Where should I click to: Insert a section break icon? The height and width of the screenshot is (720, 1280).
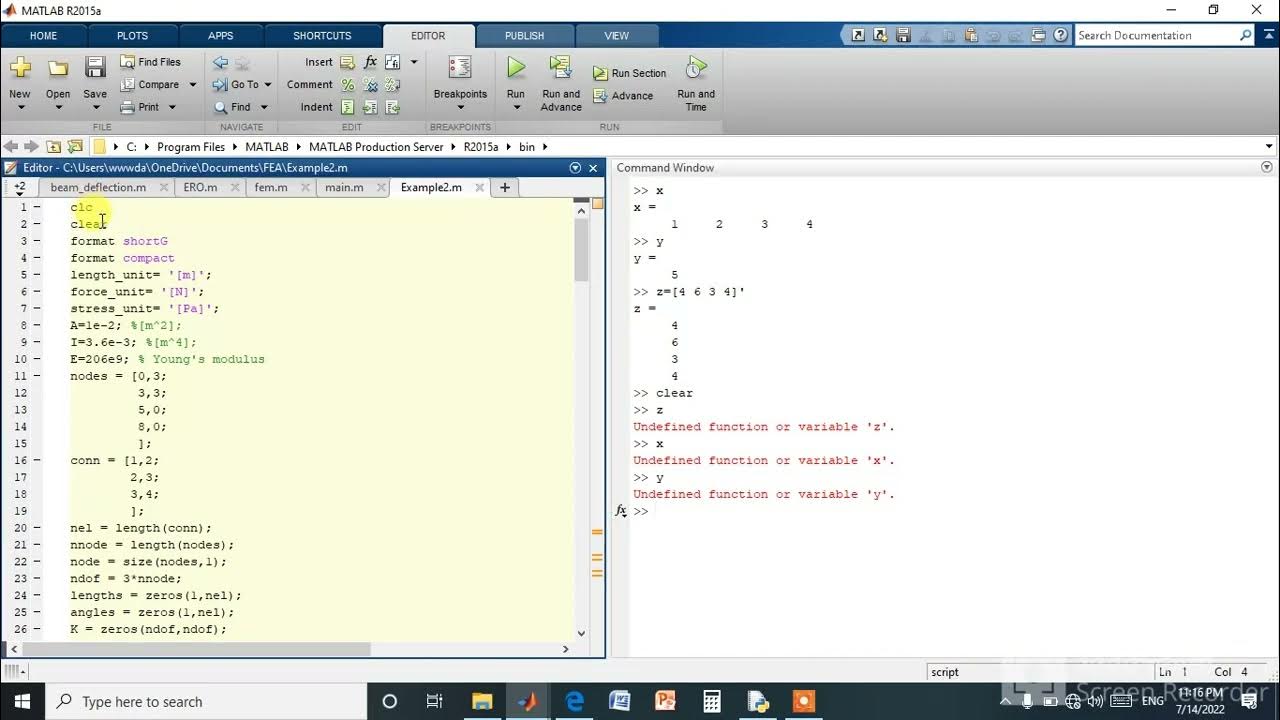tap(347, 62)
